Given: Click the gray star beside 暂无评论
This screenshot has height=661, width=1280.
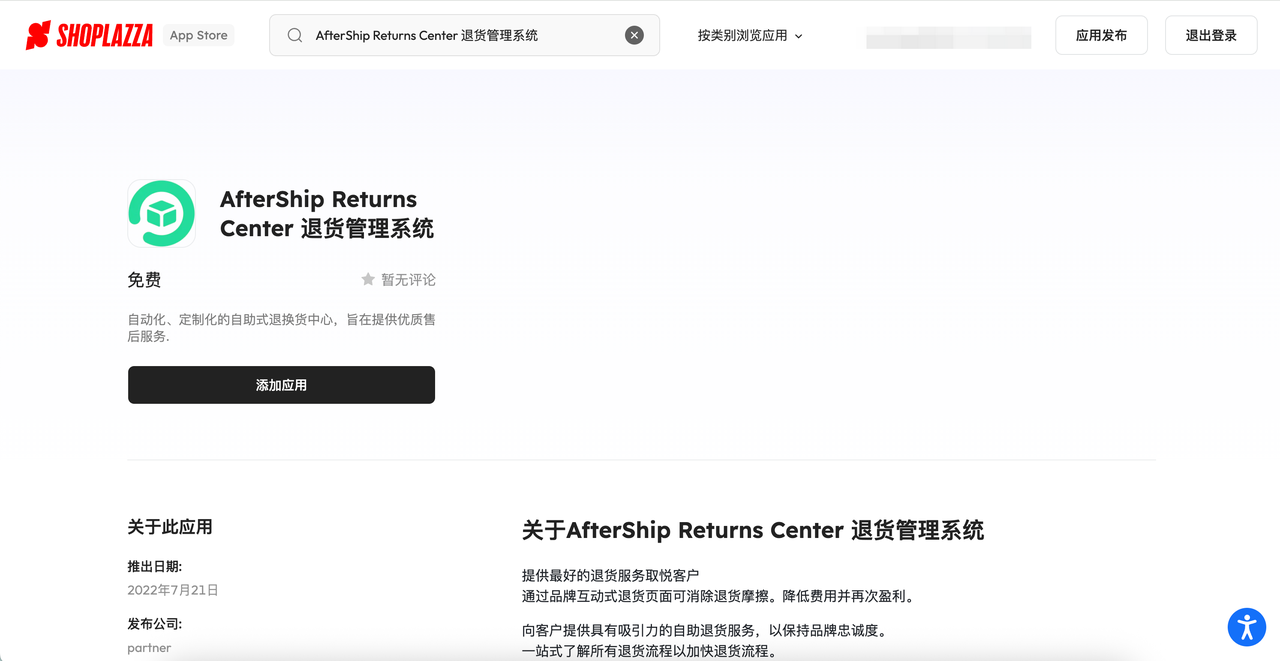Looking at the screenshot, I should pyautogui.click(x=366, y=279).
